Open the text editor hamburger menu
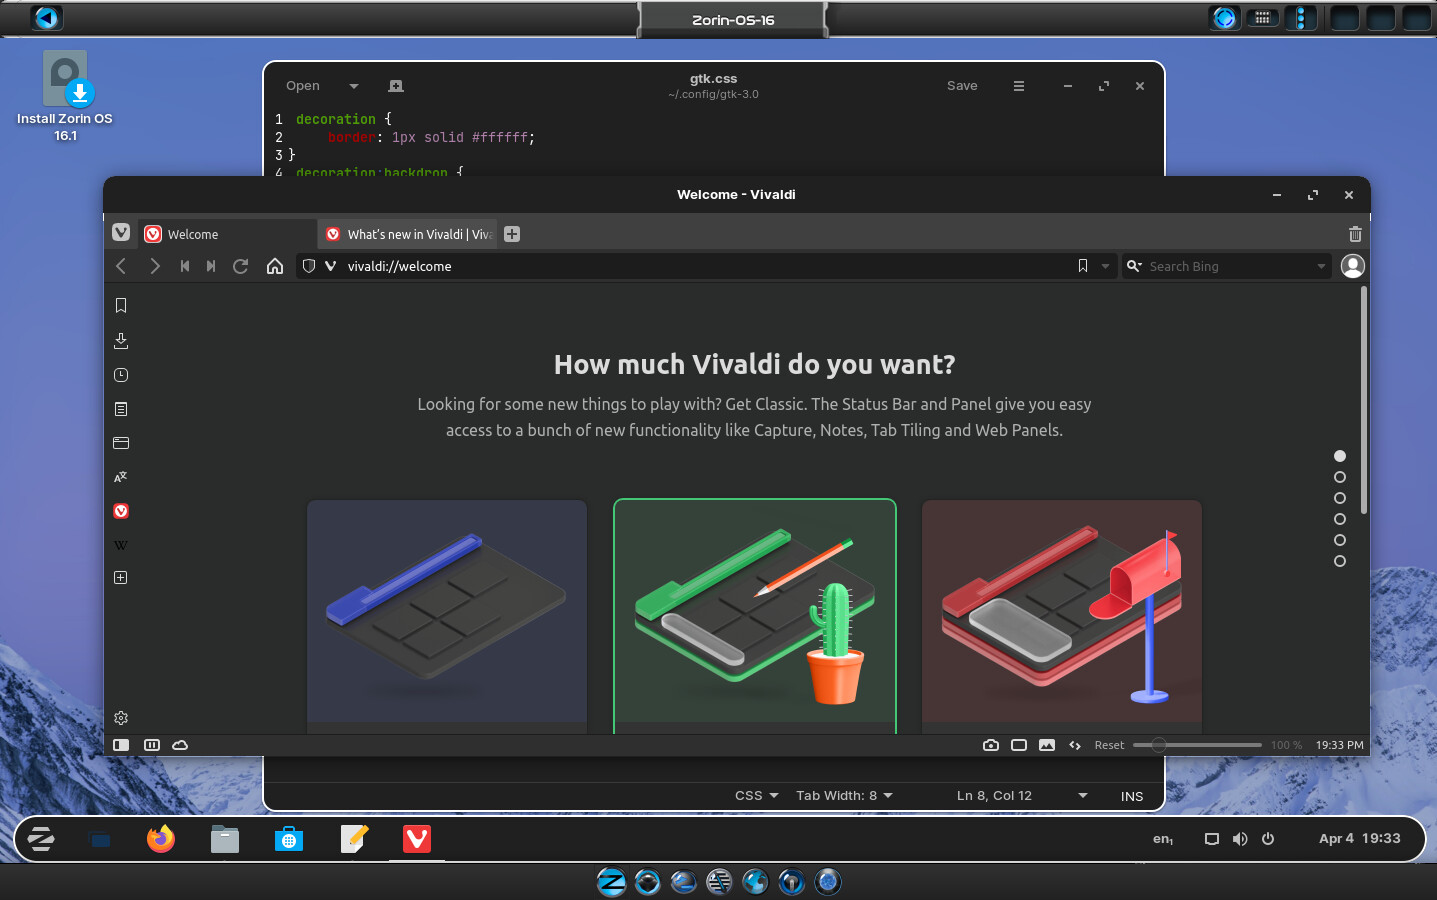This screenshot has width=1437, height=900. pyautogui.click(x=1019, y=86)
